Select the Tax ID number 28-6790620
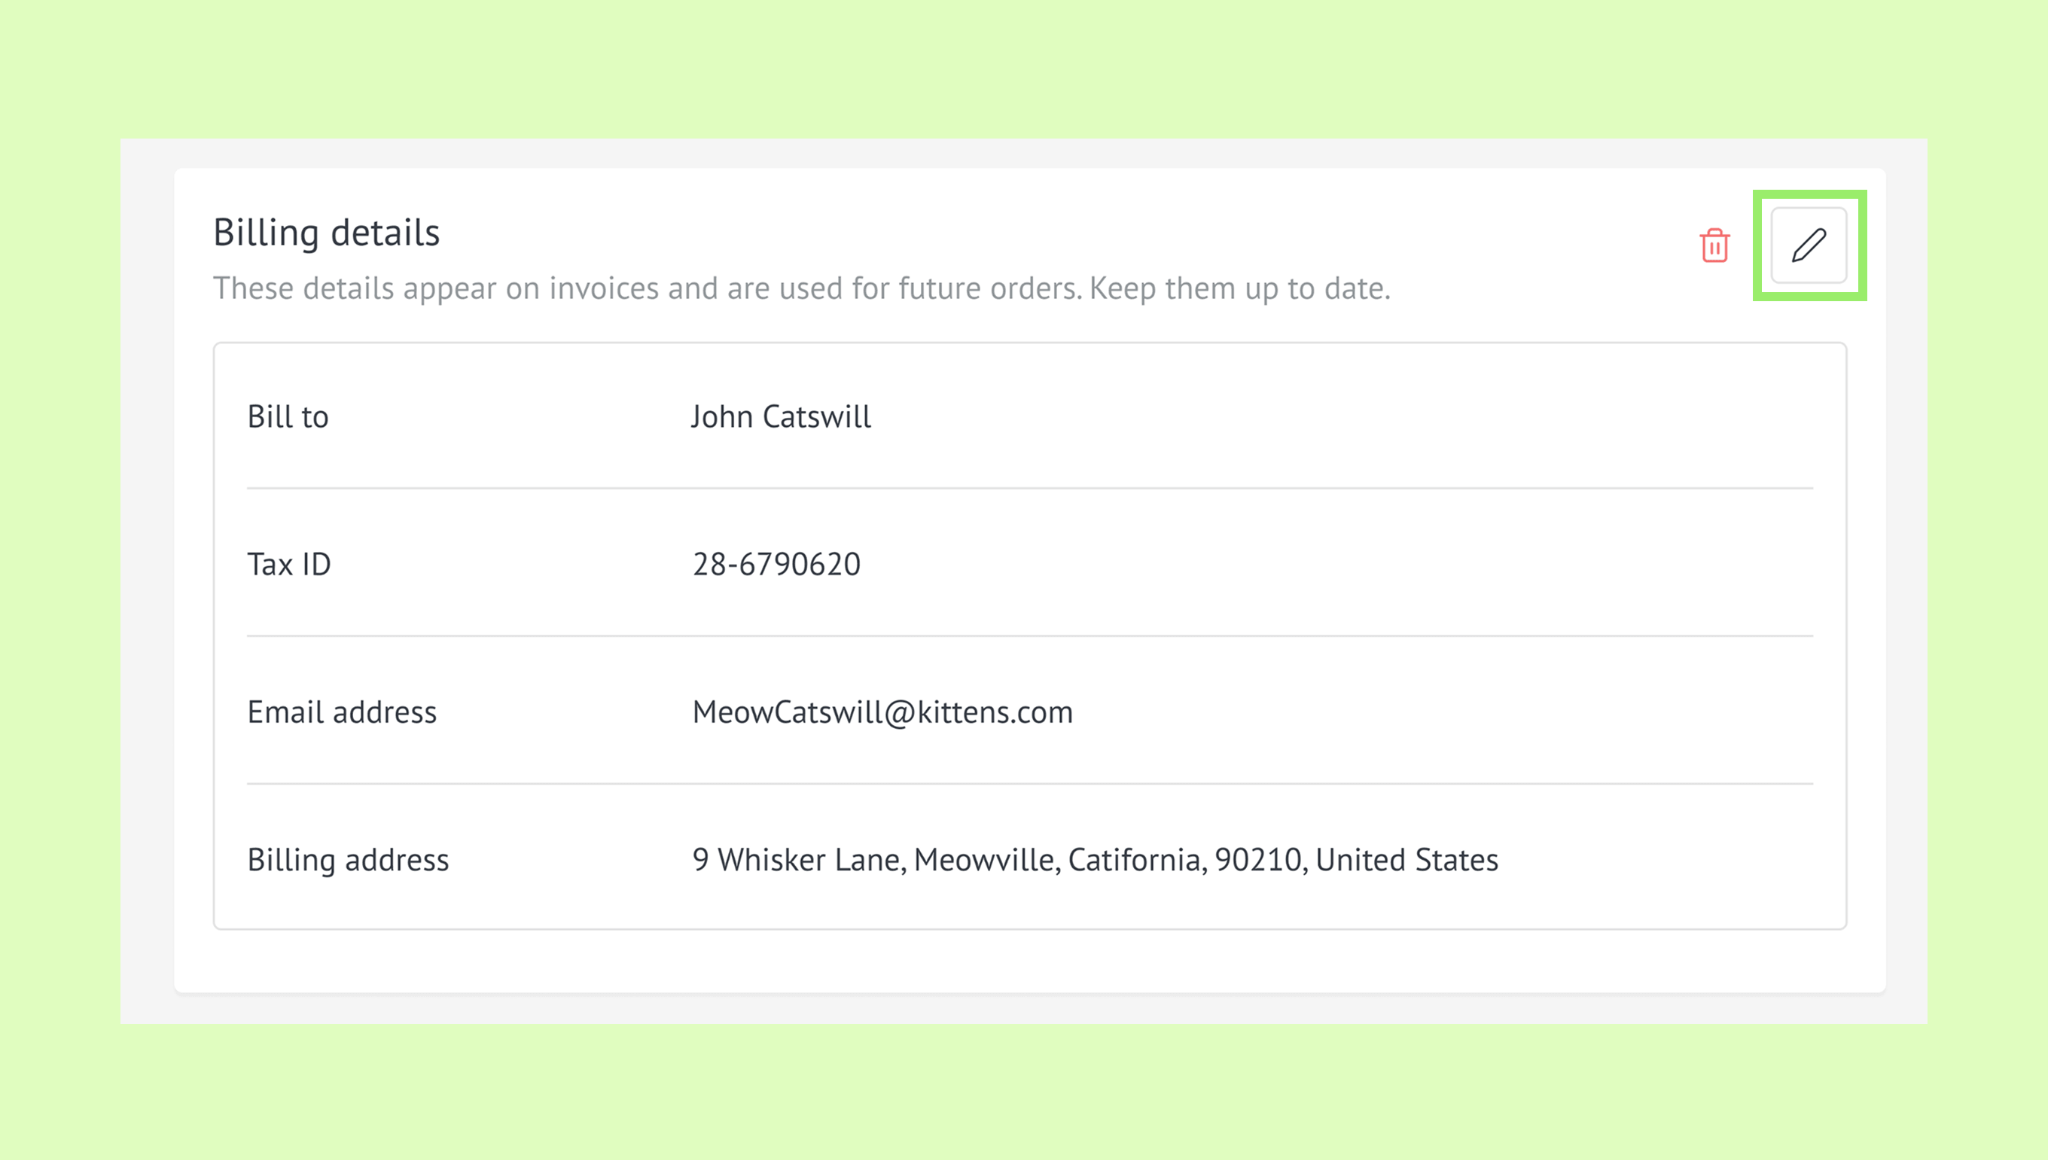Image resolution: width=2048 pixels, height=1160 pixels. [x=776, y=564]
